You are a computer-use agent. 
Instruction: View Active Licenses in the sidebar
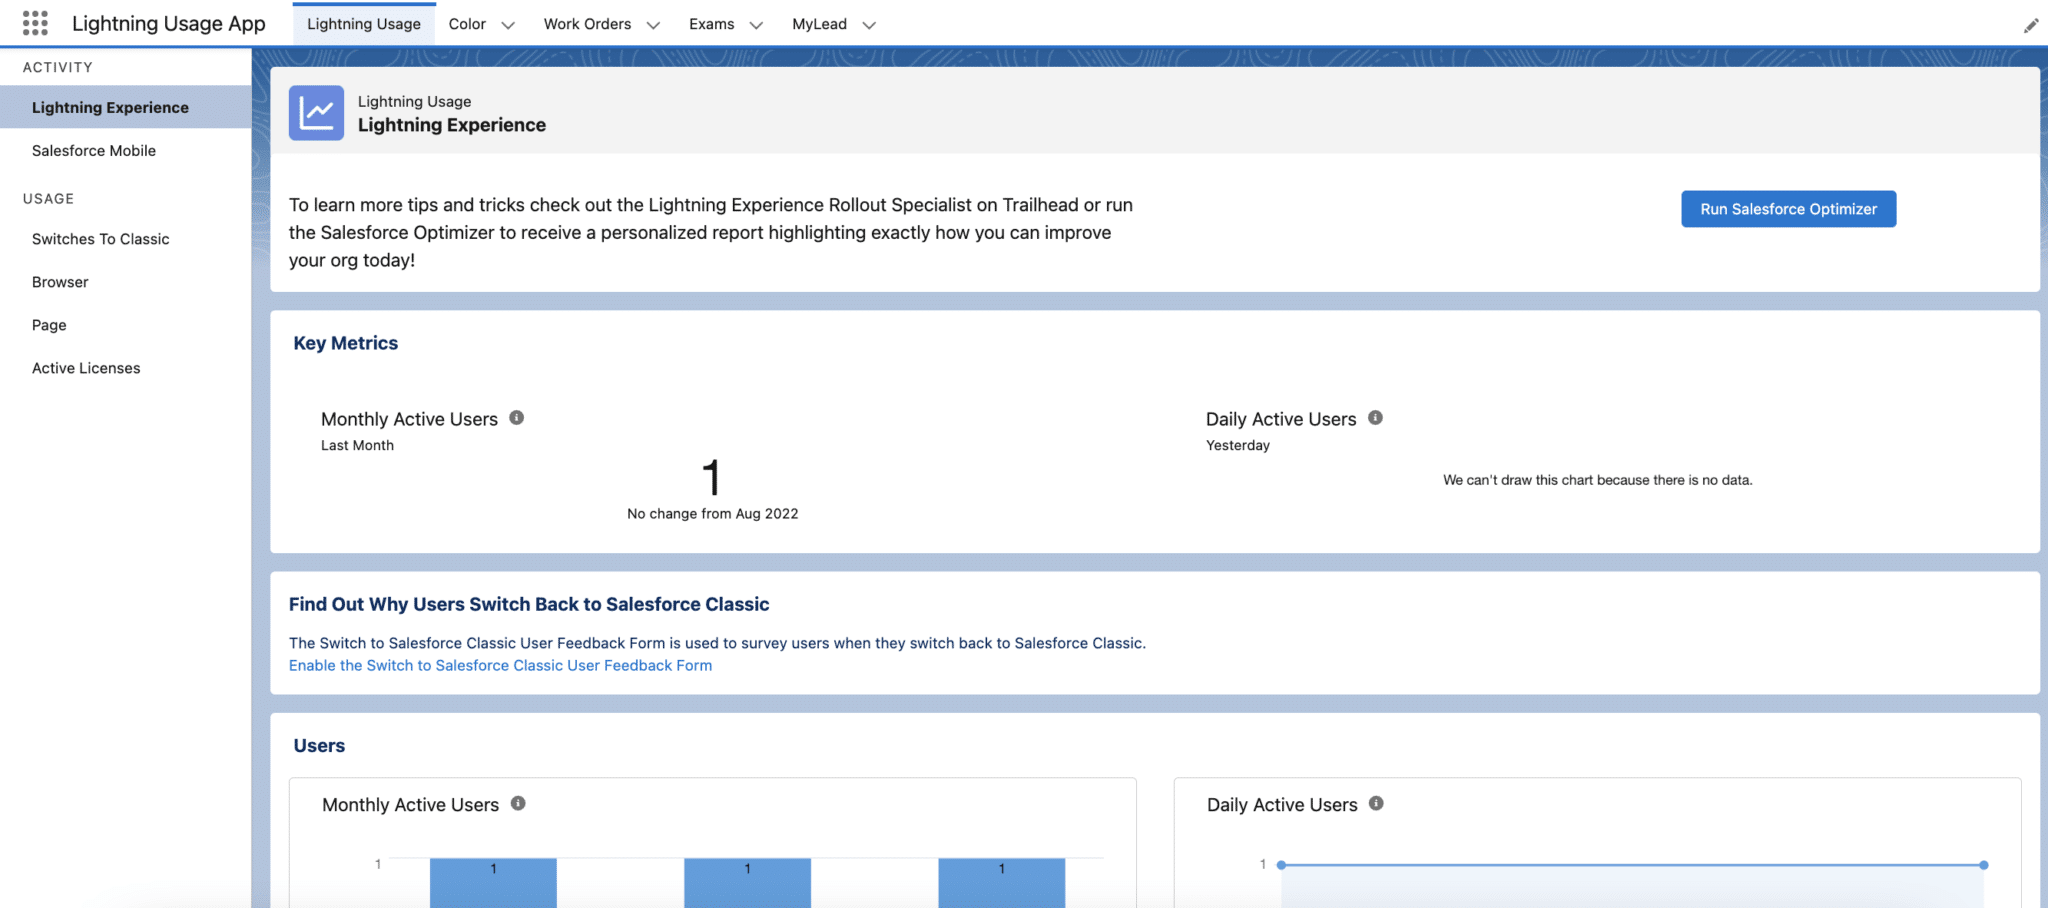(x=86, y=368)
